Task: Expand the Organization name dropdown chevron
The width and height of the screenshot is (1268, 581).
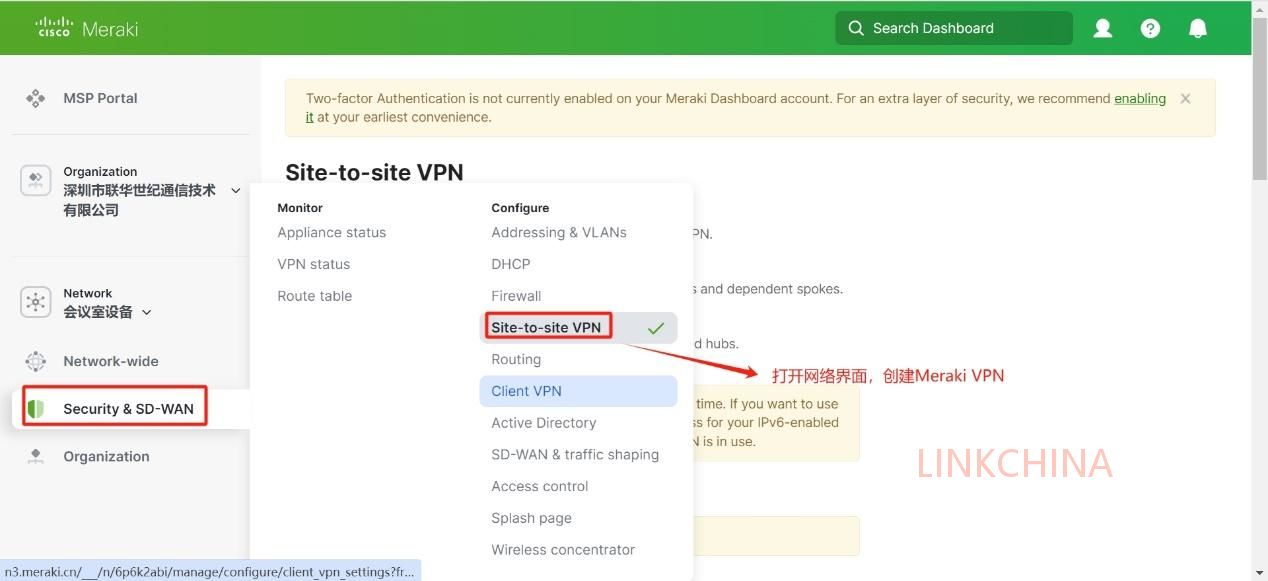Action: pyautogui.click(x=236, y=190)
